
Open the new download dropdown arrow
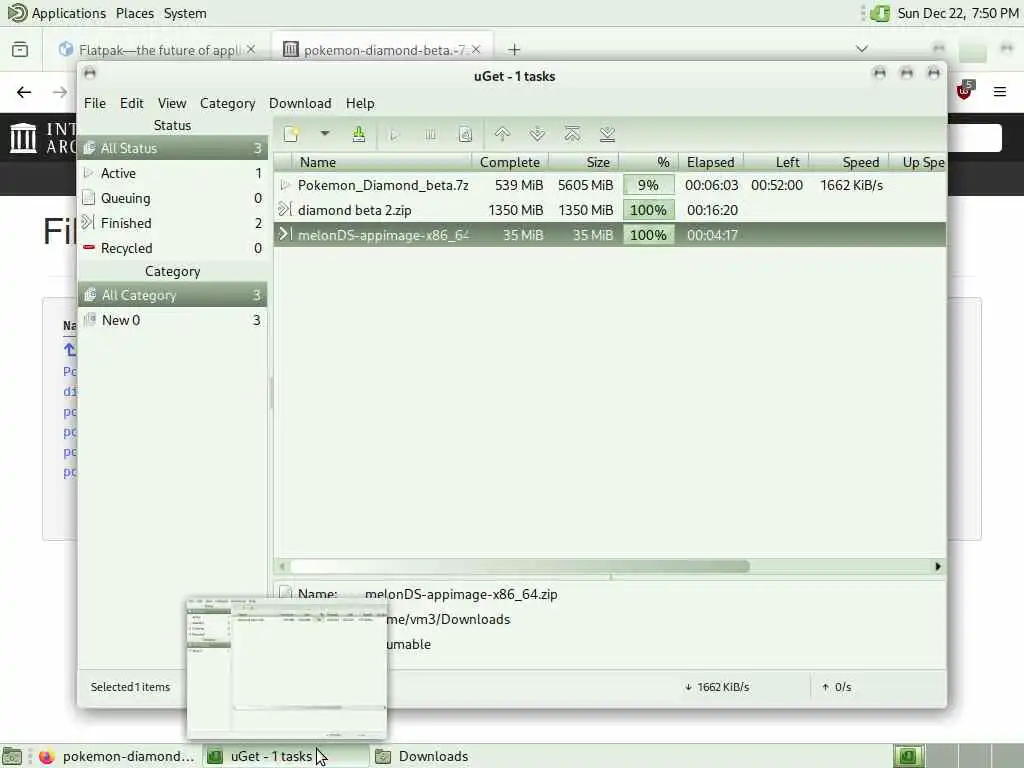[325, 134]
